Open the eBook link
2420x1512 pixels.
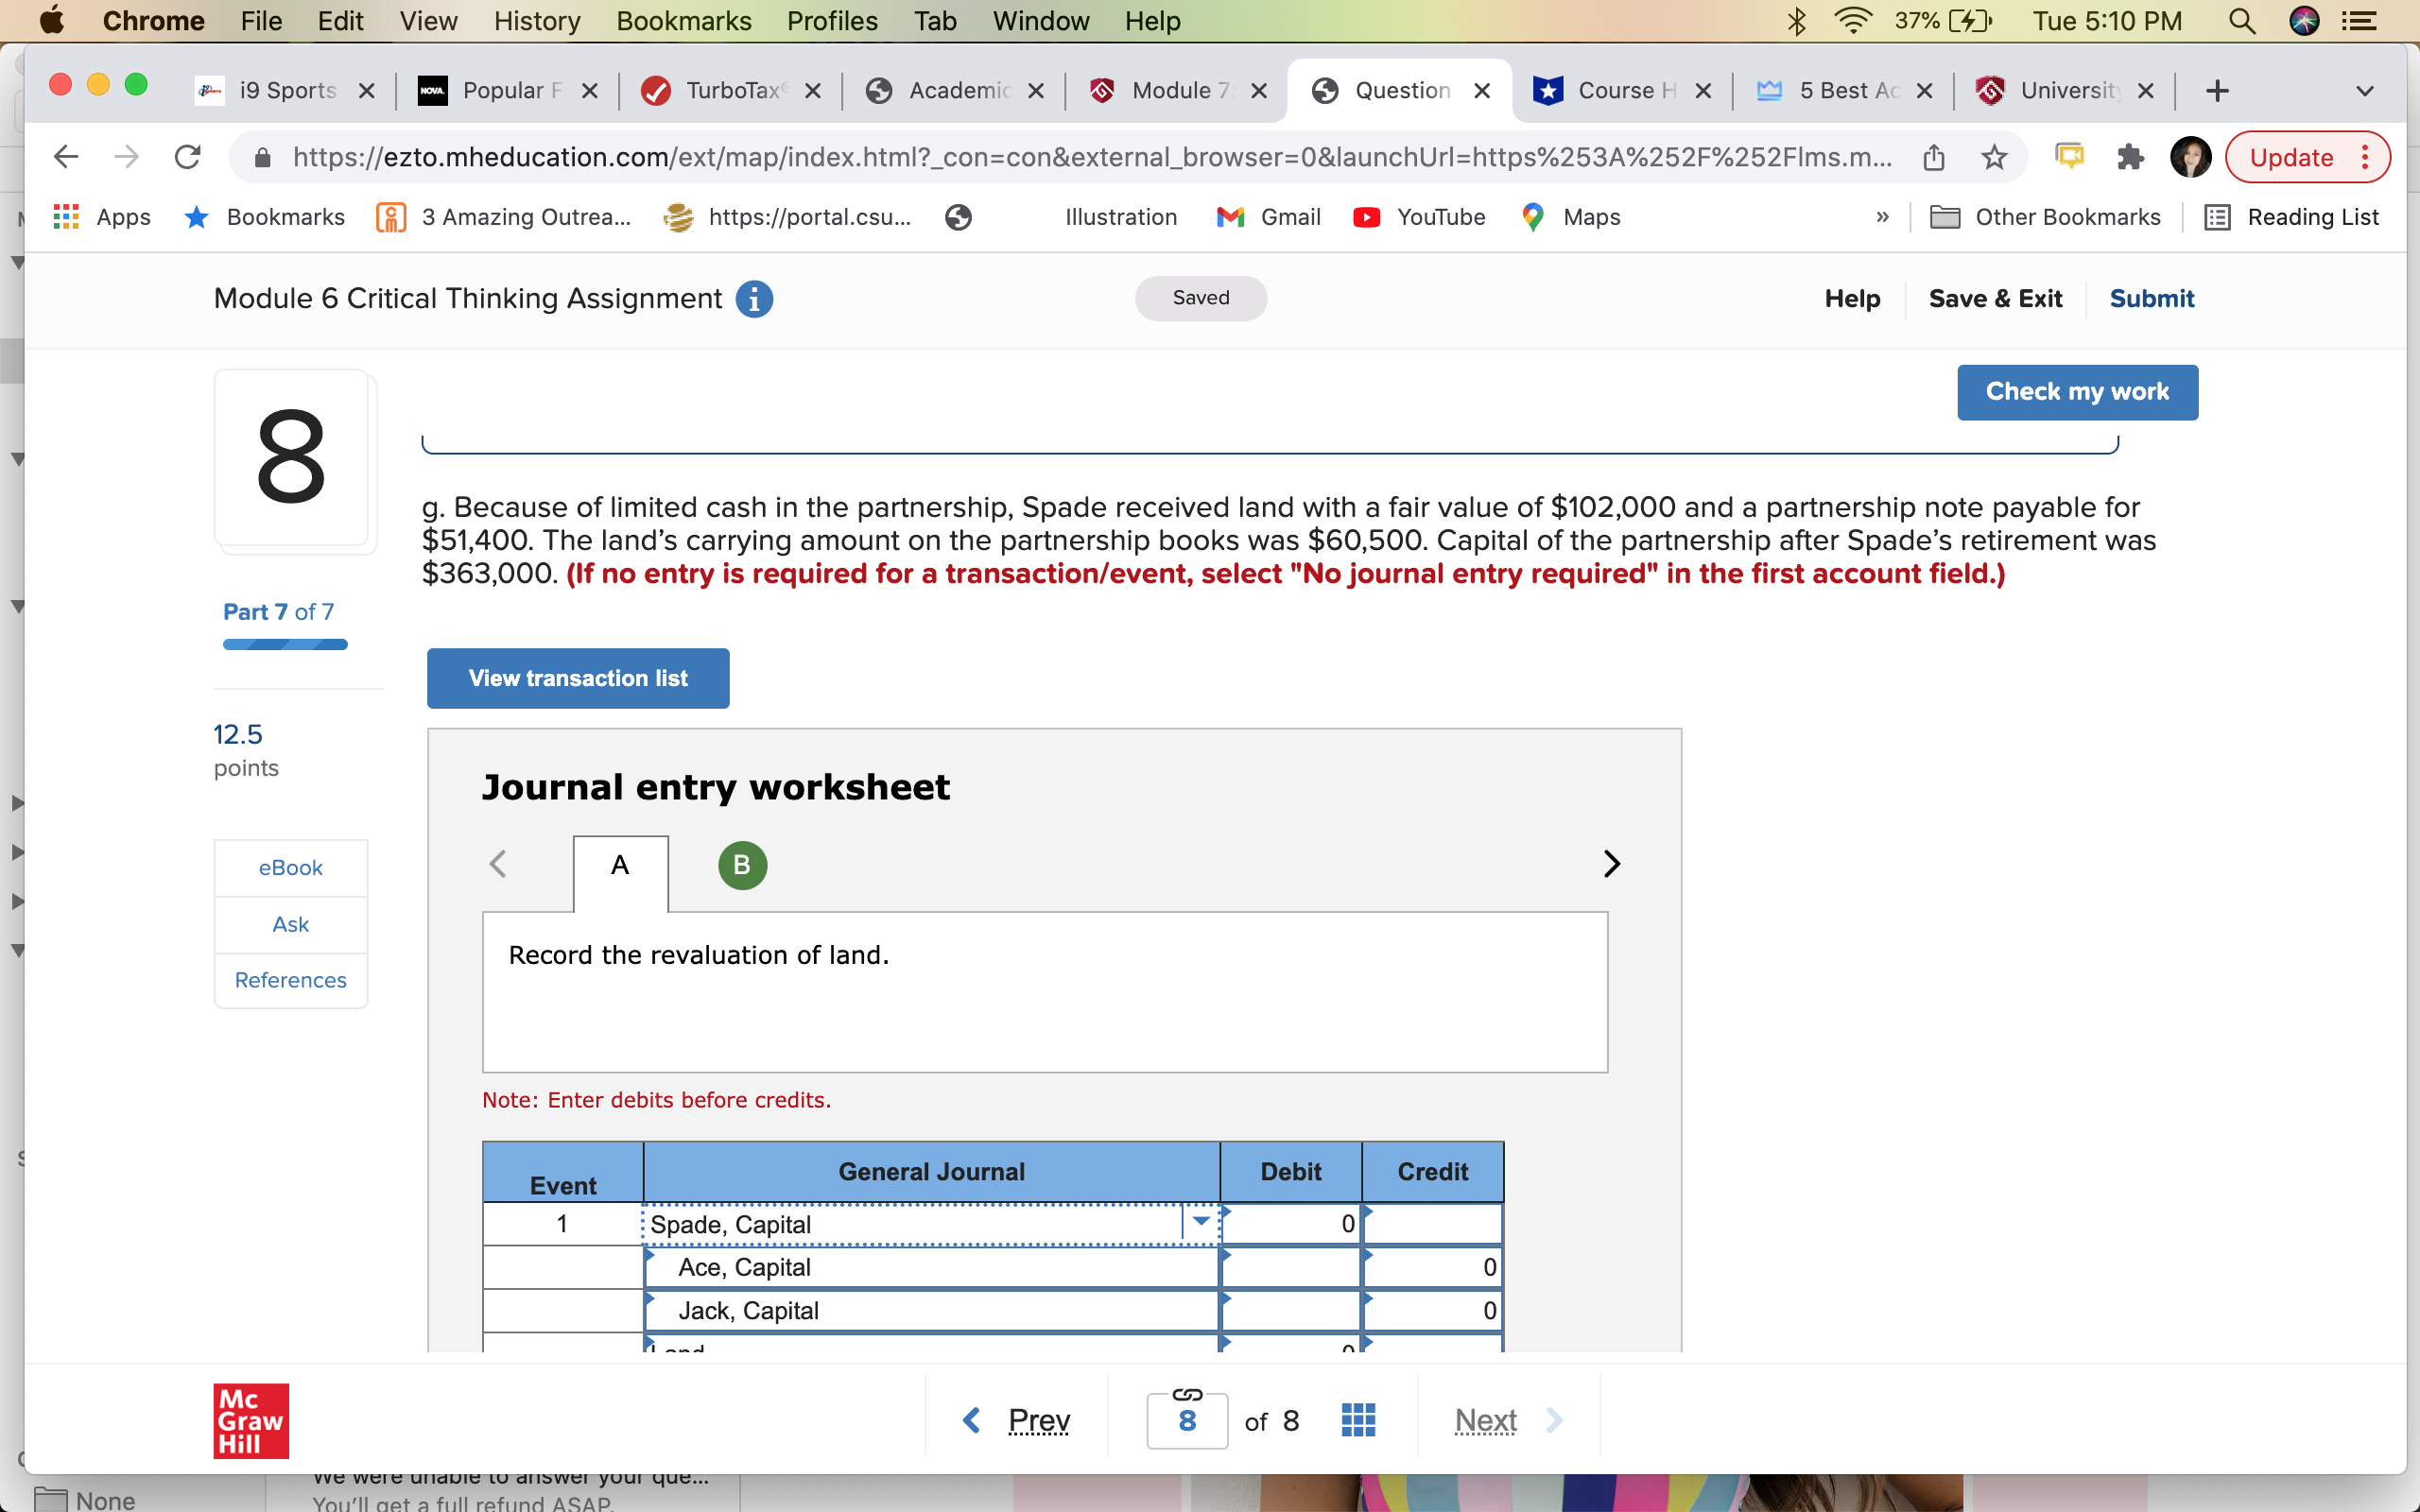tap(290, 868)
